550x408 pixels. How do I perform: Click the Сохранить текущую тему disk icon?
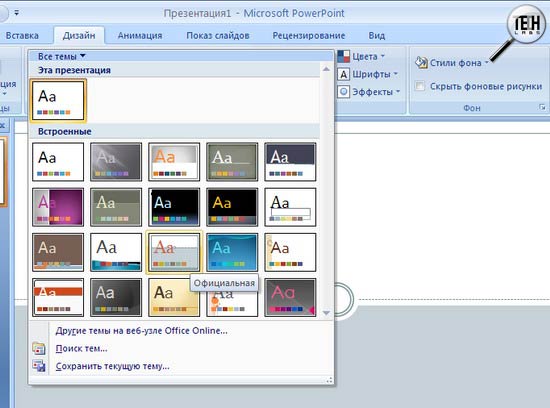39,366
